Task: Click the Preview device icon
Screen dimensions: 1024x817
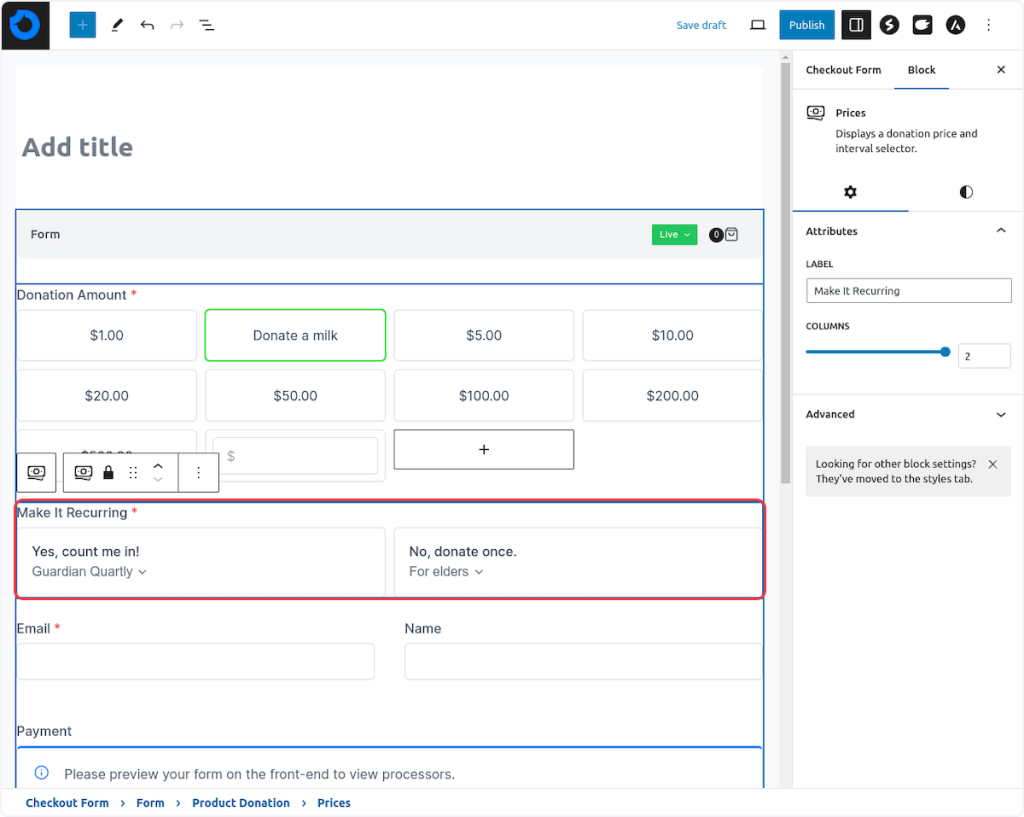Action: click(x=758, y=25)
